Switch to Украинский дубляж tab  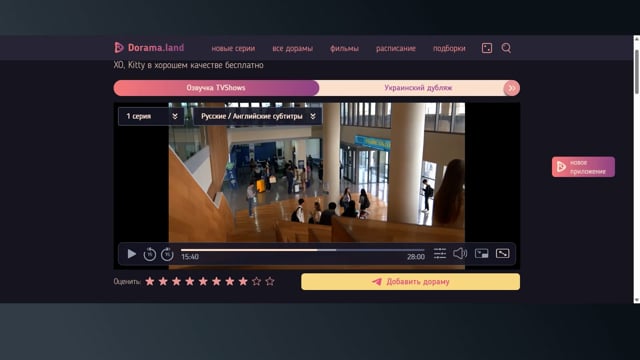click(x=418, y=88)
